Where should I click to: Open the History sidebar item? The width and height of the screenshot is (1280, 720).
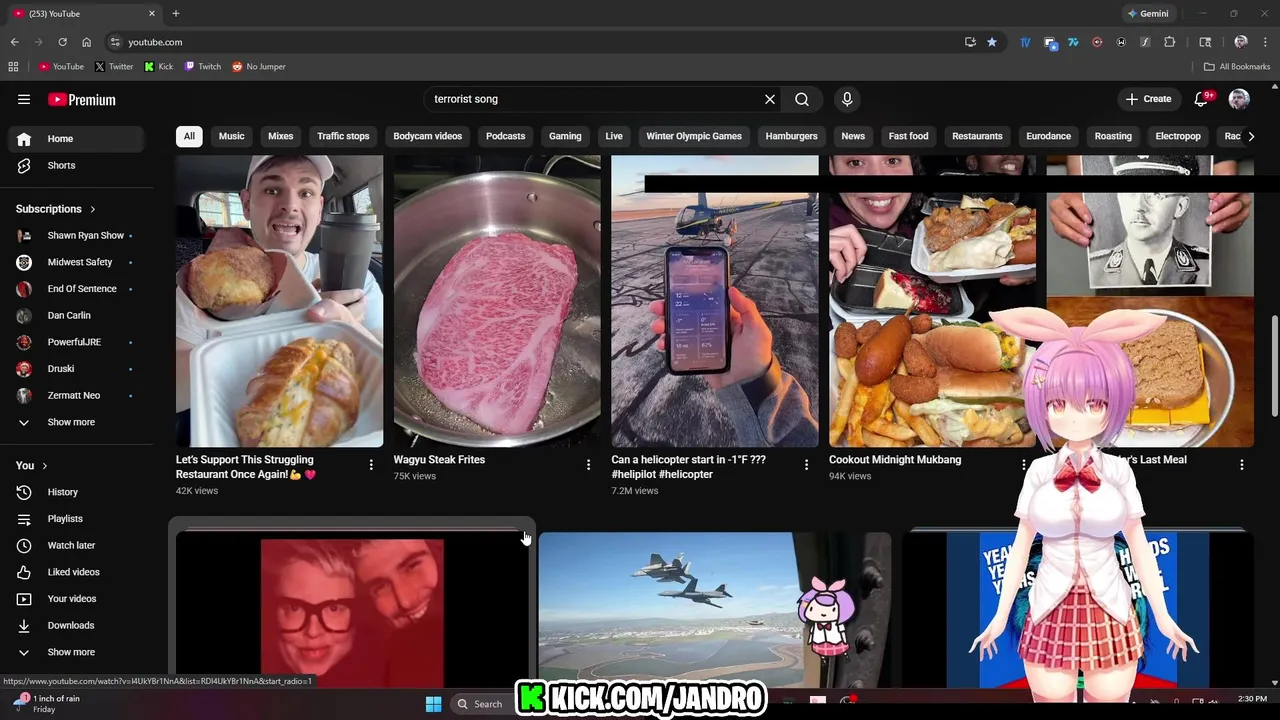pos(76,492)
